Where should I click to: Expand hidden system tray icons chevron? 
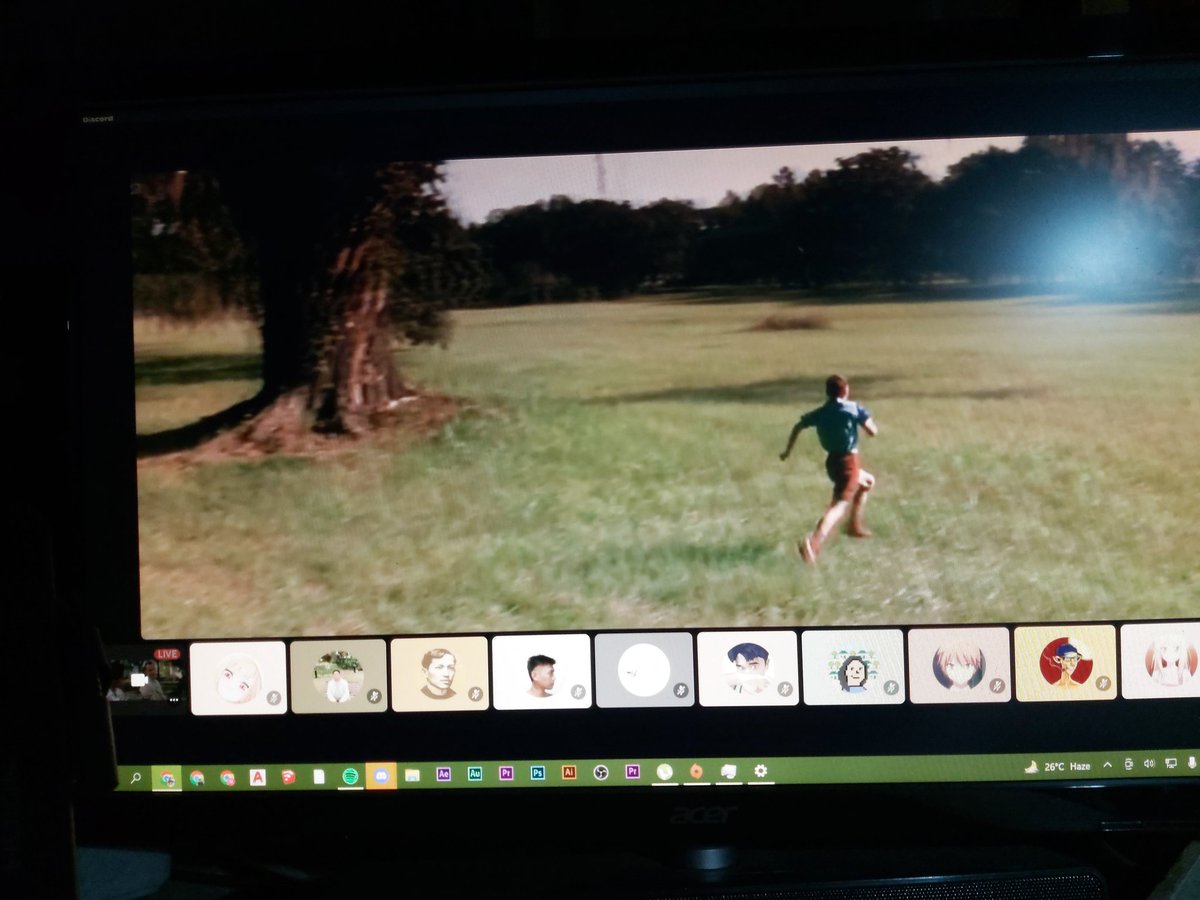point(1108,766)
